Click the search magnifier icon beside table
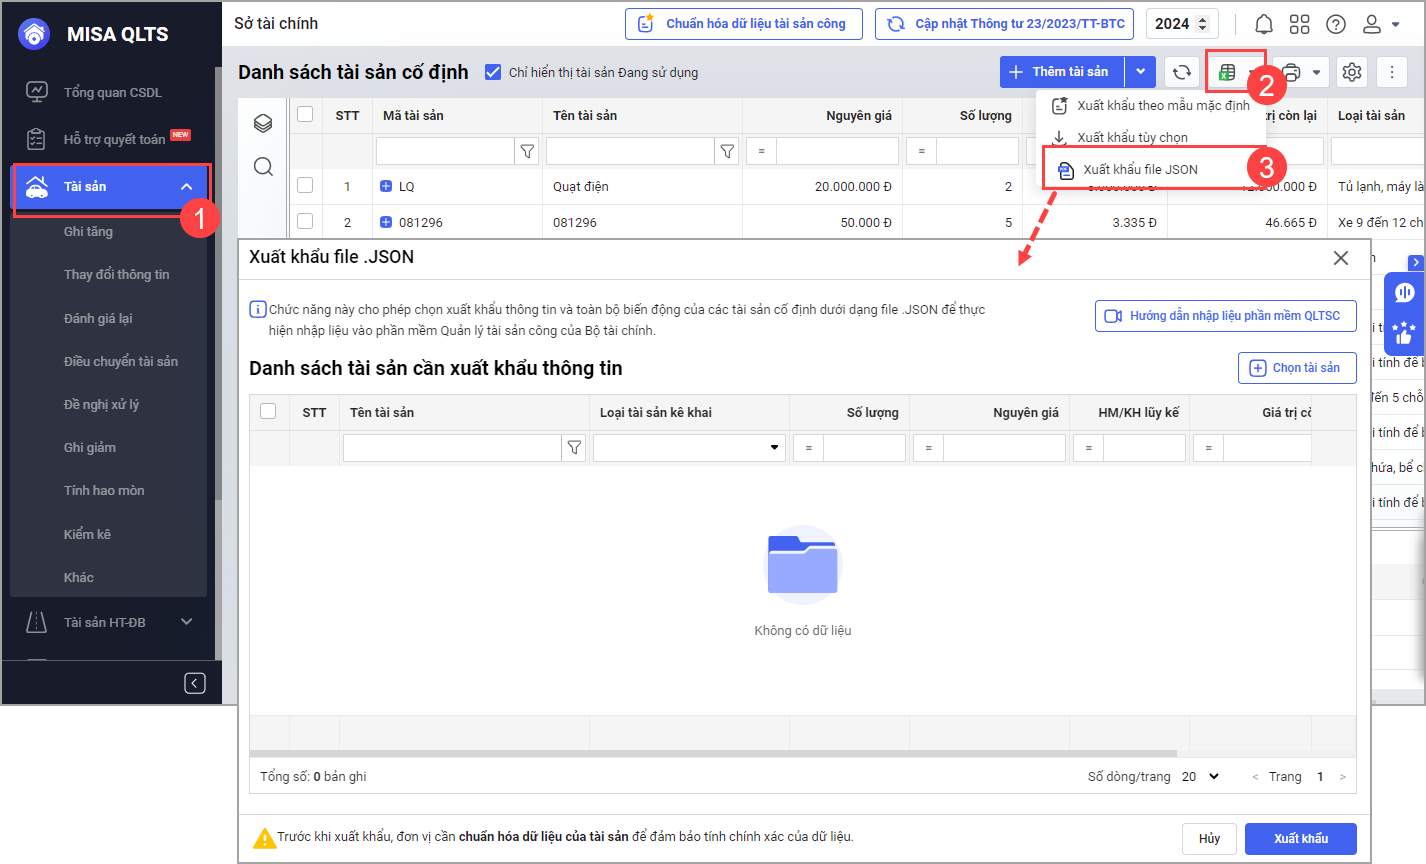Viewport: 1426px width, 864px height. coord(263,166)
